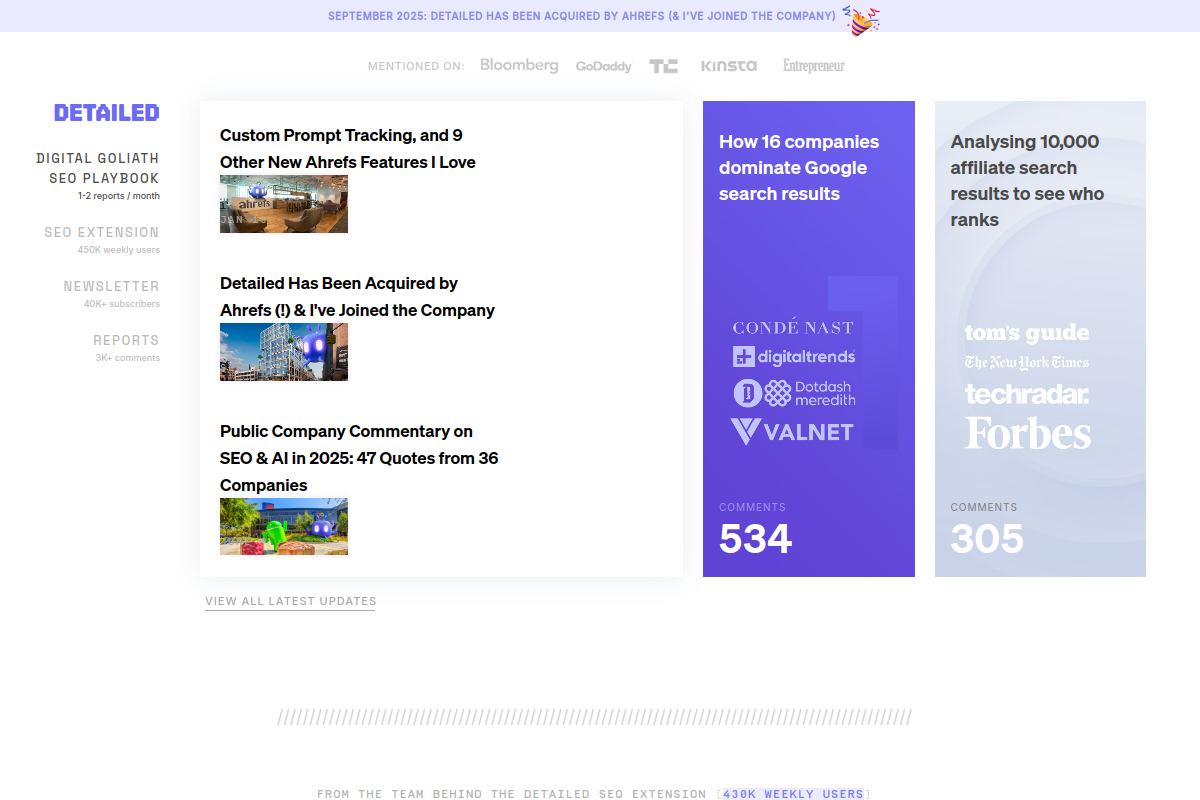Click the VALNET logo
This screenshot has height=800, width=1200.
[x=793, y=431]
